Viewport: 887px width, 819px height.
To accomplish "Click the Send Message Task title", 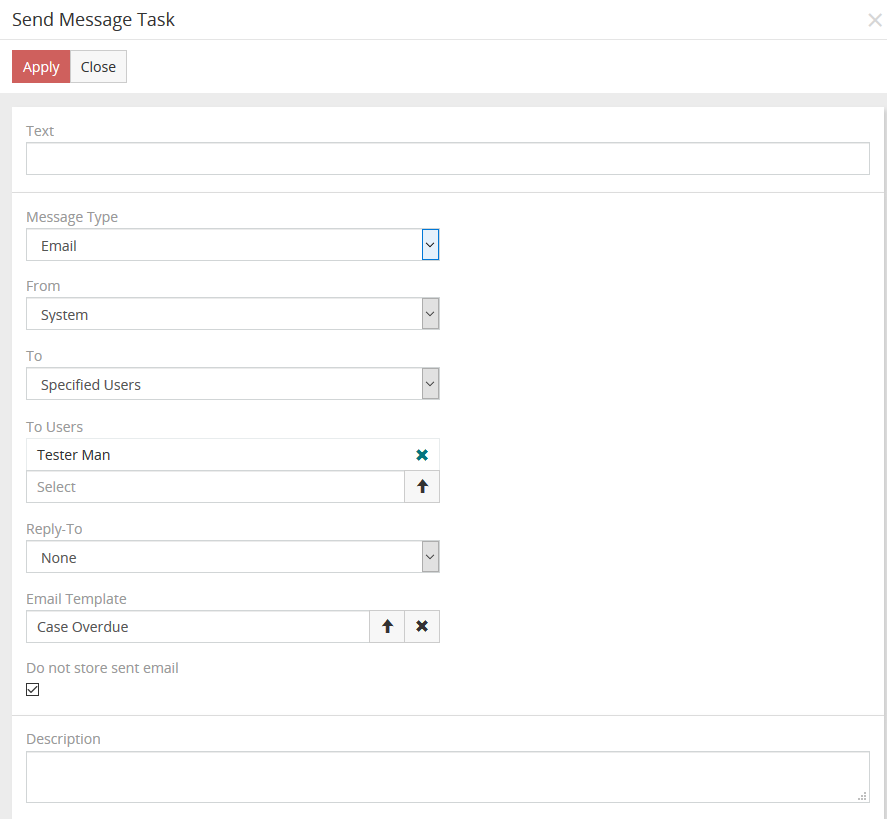I will pyautogui.click(x=93, y=20).
